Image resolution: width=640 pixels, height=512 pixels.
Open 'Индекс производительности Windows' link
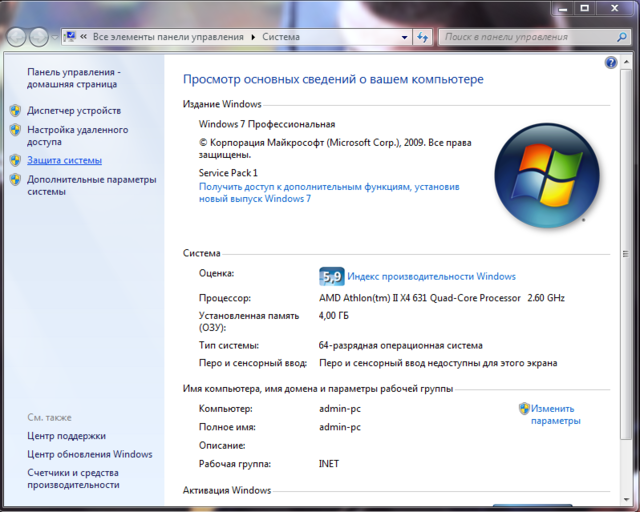431,276
